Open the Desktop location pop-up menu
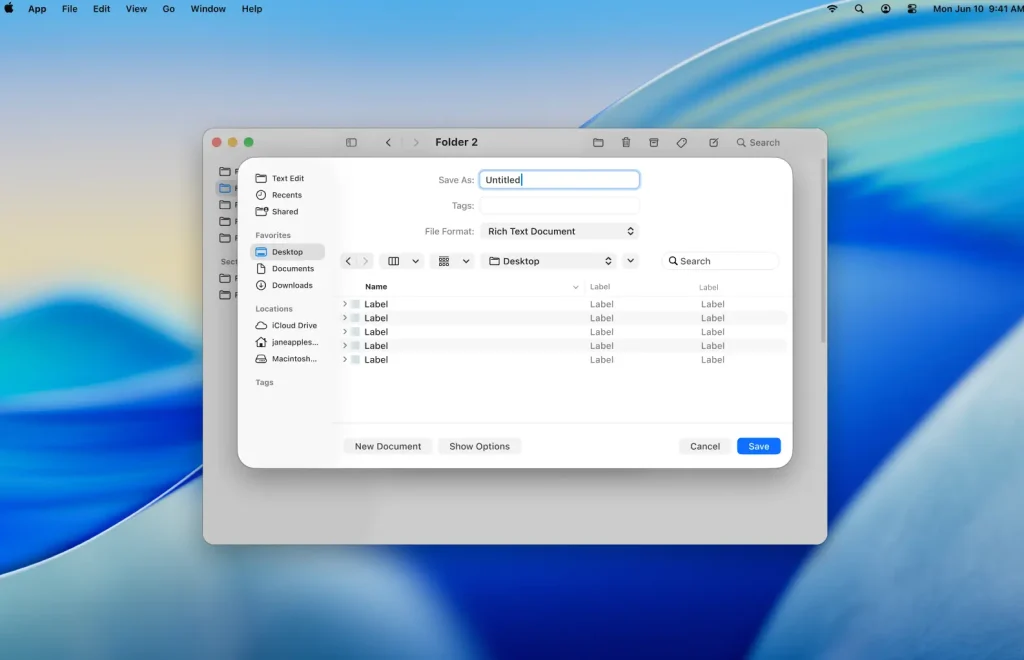This screenshot has width=1024, height=660. [x=549, y=261]
